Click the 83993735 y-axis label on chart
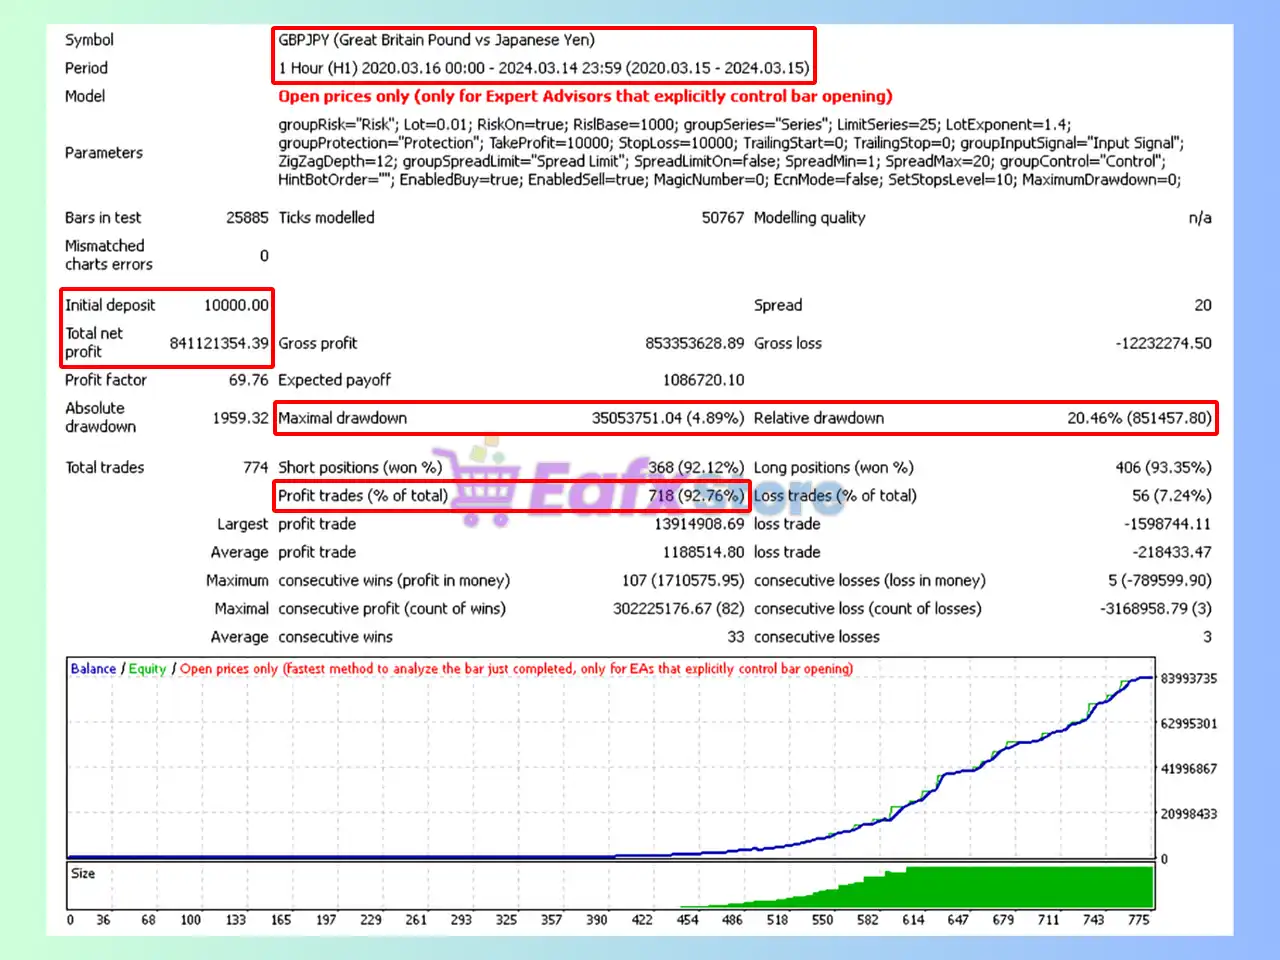Image resolution: width=1280 pixels, height=960 pixels. pyautogui.click(x=1188, y=678)
